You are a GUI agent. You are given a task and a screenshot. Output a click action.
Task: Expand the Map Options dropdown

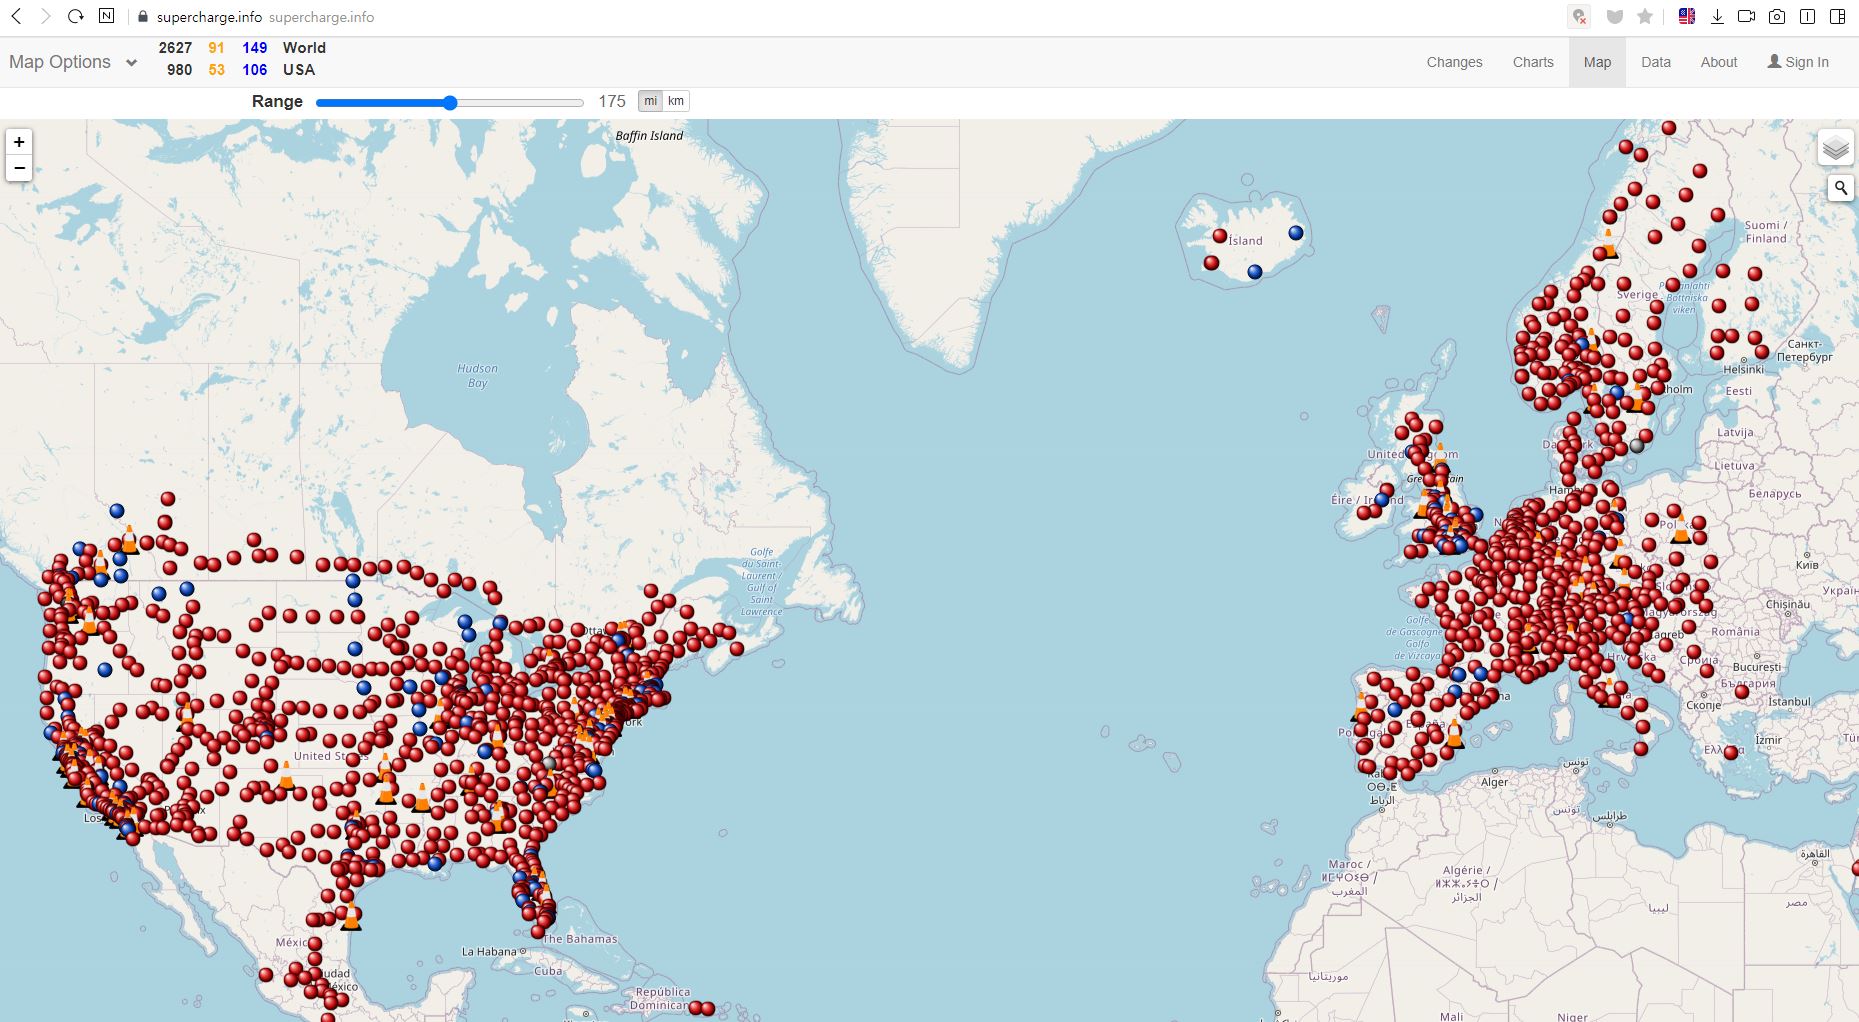click(72, 62)
